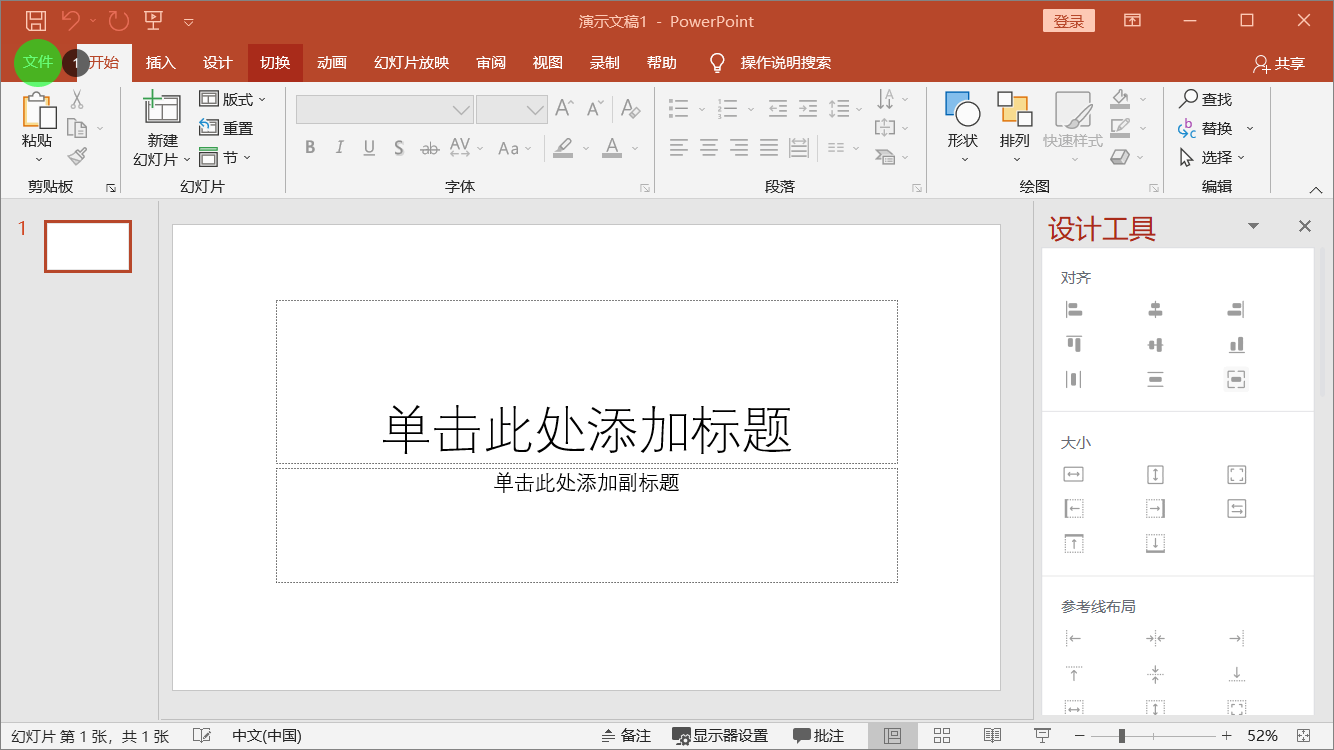The width and height of the screenshot is (1334, 750).
Task: Click the Format Painter brush icon
Action: [77, 156]
